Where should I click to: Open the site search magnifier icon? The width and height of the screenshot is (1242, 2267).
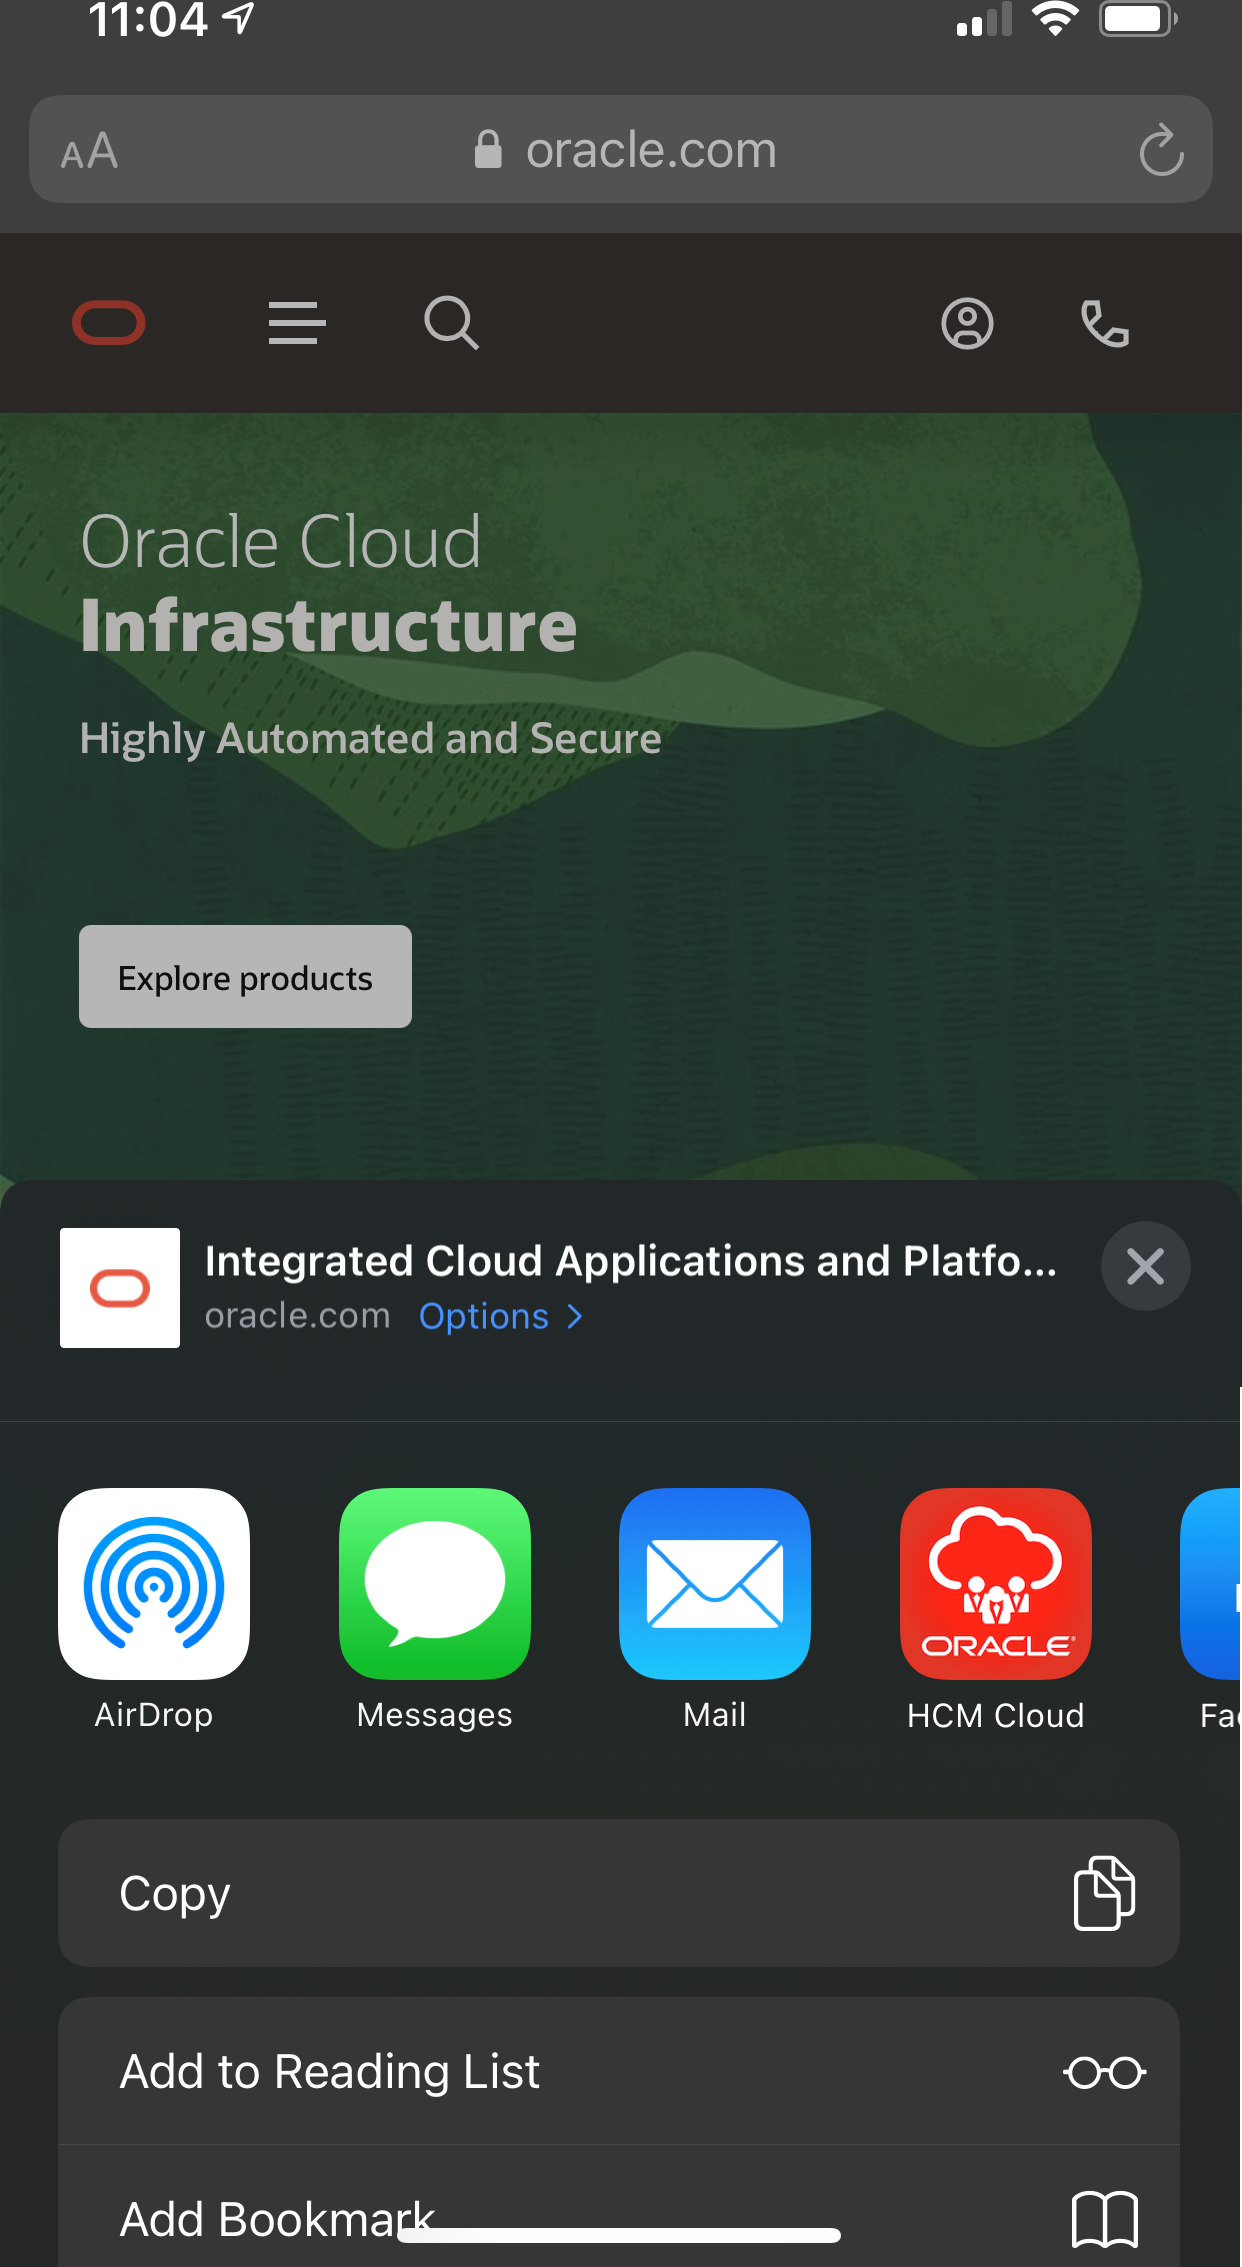[x=452, y=323]
